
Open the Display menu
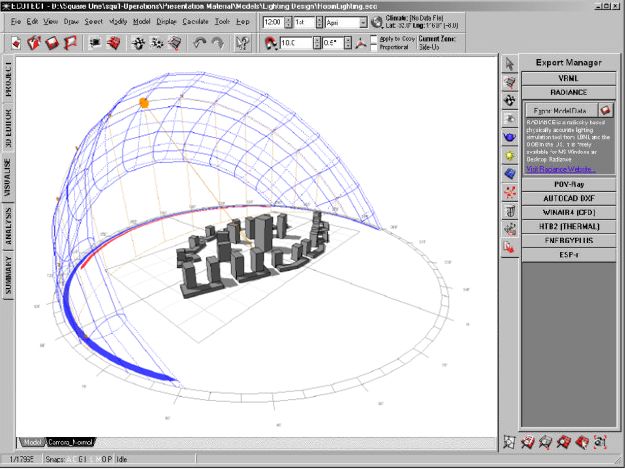(166, 22)
